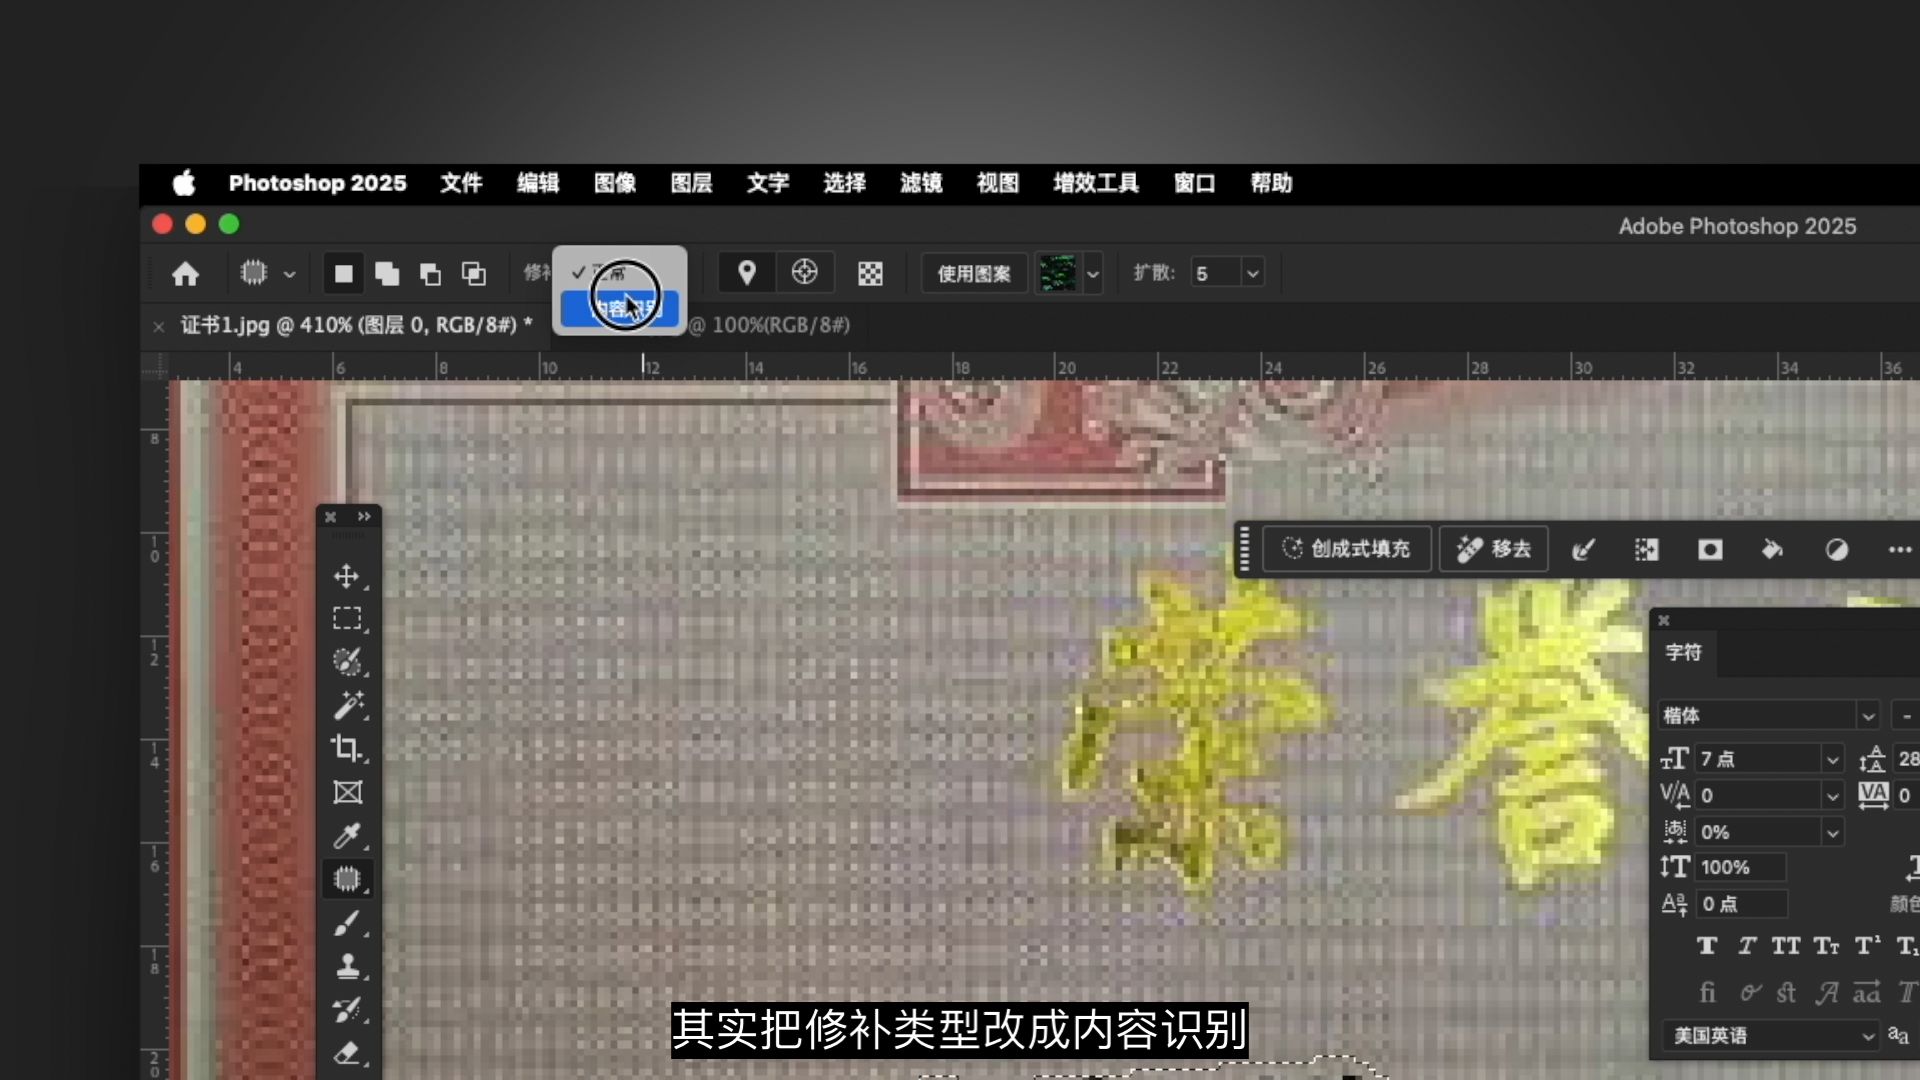Expand the 楷体 font family dropdown
Viewport: 1920px width, 1080px height.
click(1867, 716)
